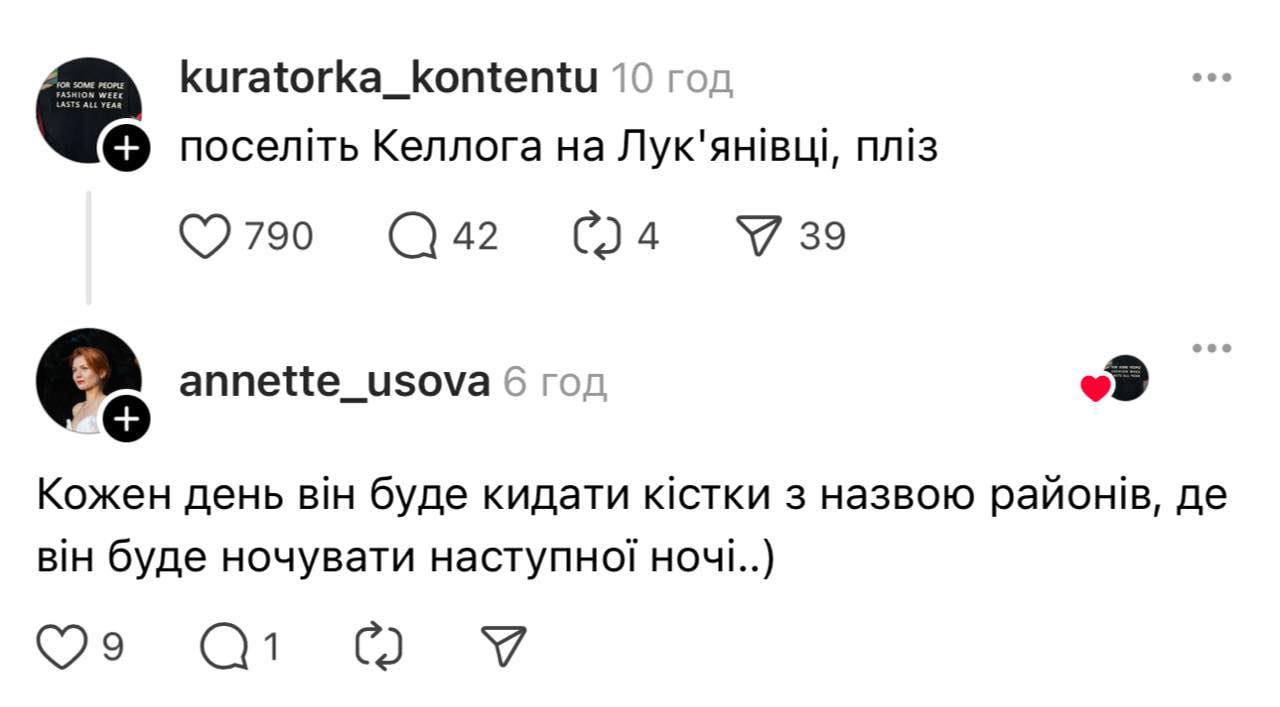Open more options for kuratorka_kontentu post
1280x707 pixels.
(1211, 78)
